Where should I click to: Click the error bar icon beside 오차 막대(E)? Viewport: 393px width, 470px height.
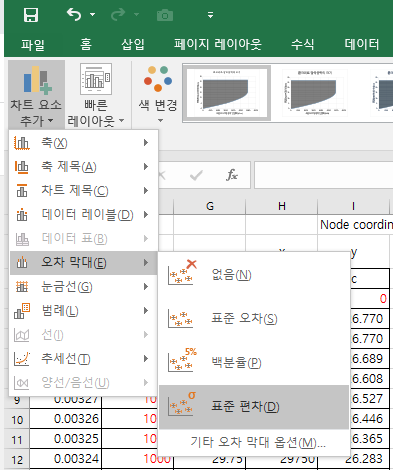pos(22,263)
